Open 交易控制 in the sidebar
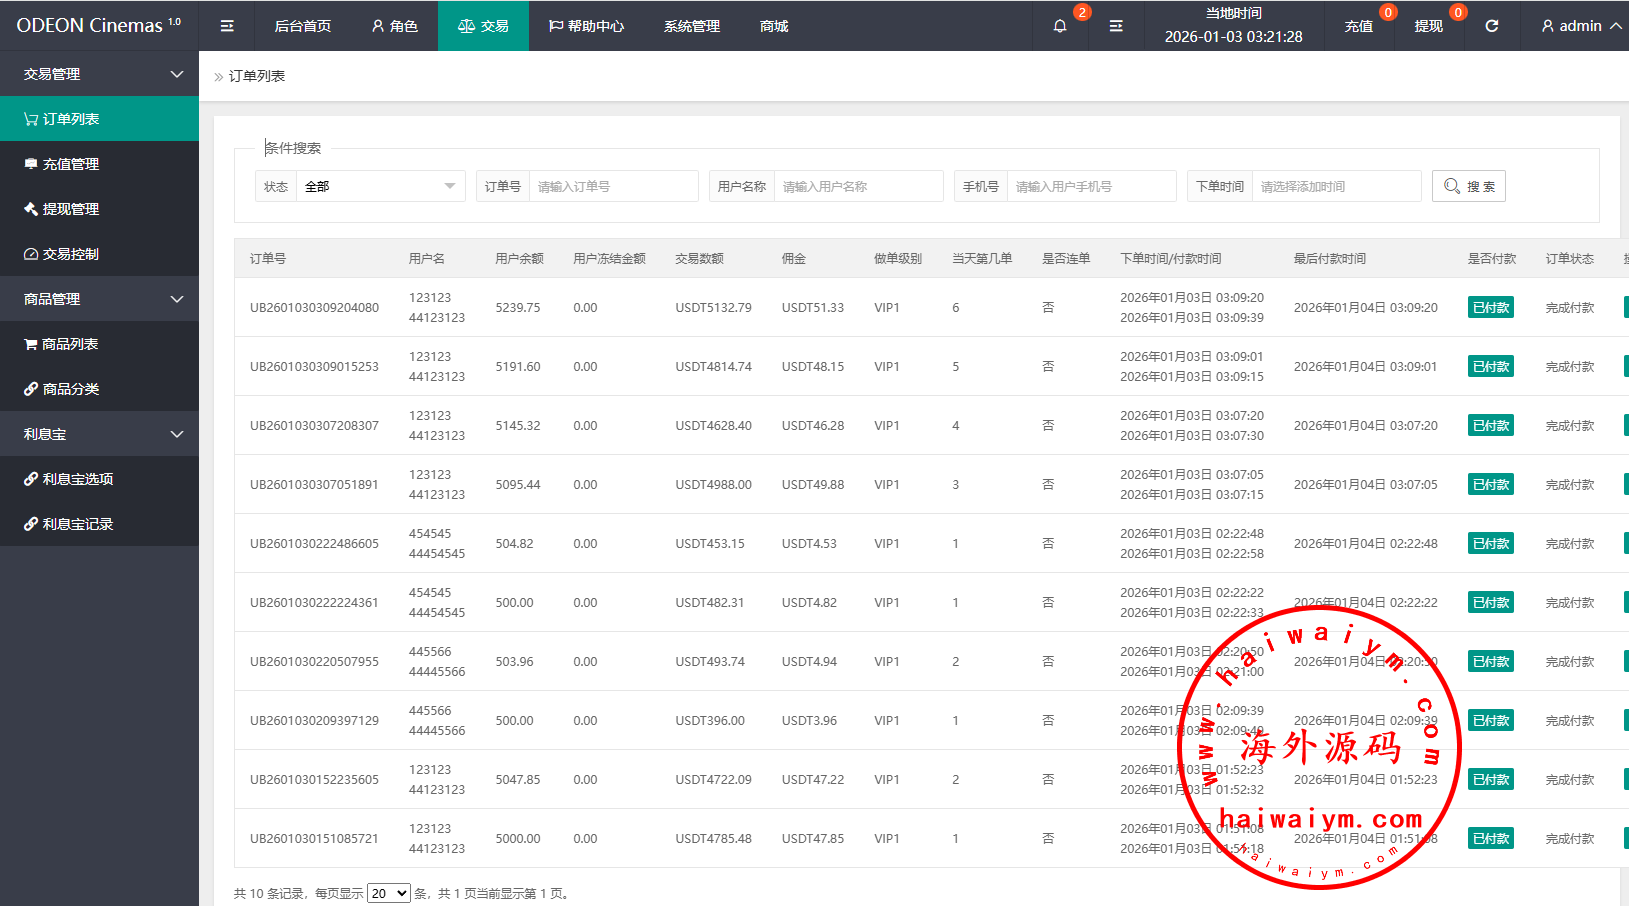The width and height of the screenshot is (1629, 906). [70, 254]
